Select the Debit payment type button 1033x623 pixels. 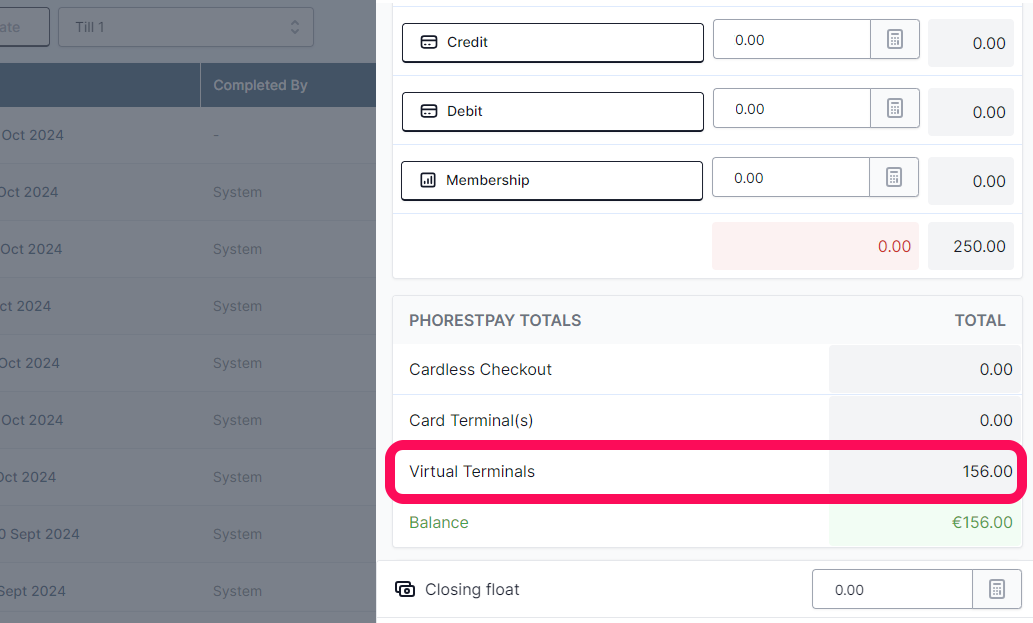pyautogui.click(x=553, y=112)
